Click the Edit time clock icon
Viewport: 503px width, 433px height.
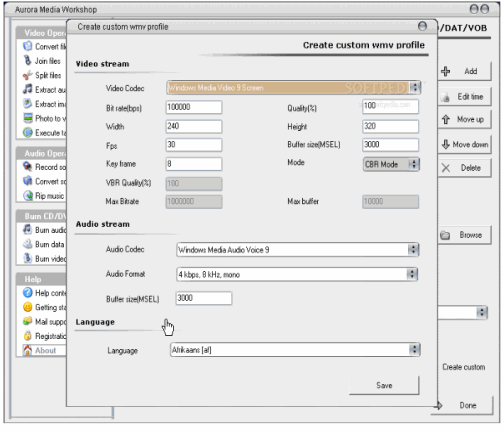tap(445, 97)
